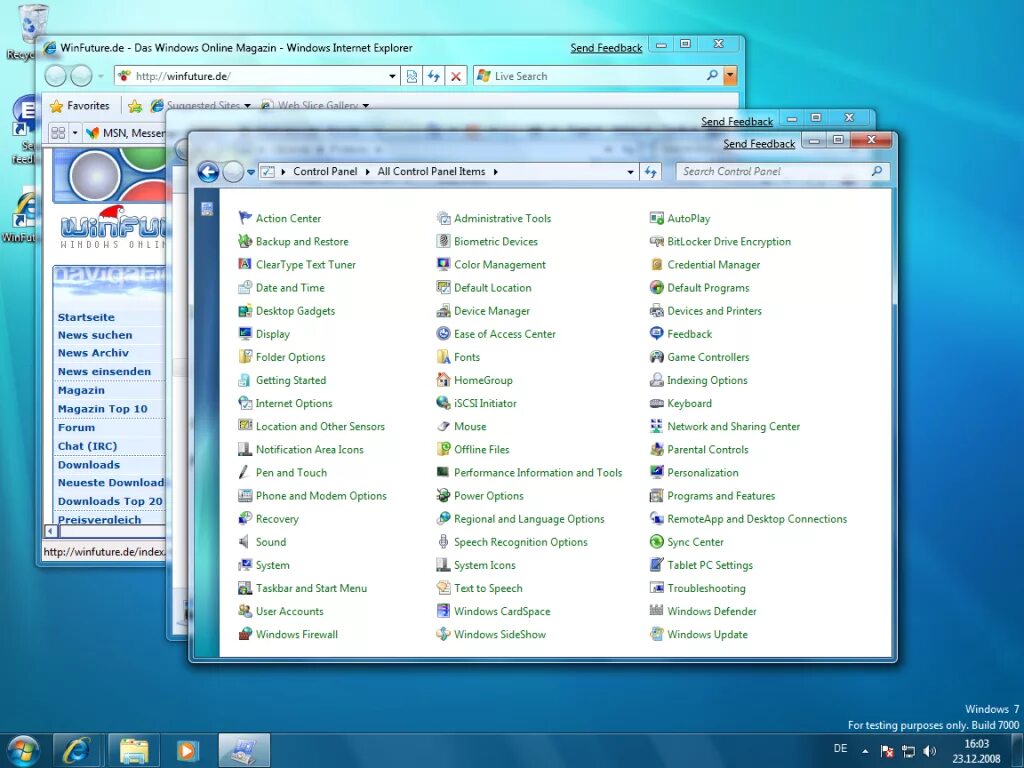This screenshot has height=768, width=1024.
Task: Open News Archiv link on WinFuture
Action: click(93, 353)
